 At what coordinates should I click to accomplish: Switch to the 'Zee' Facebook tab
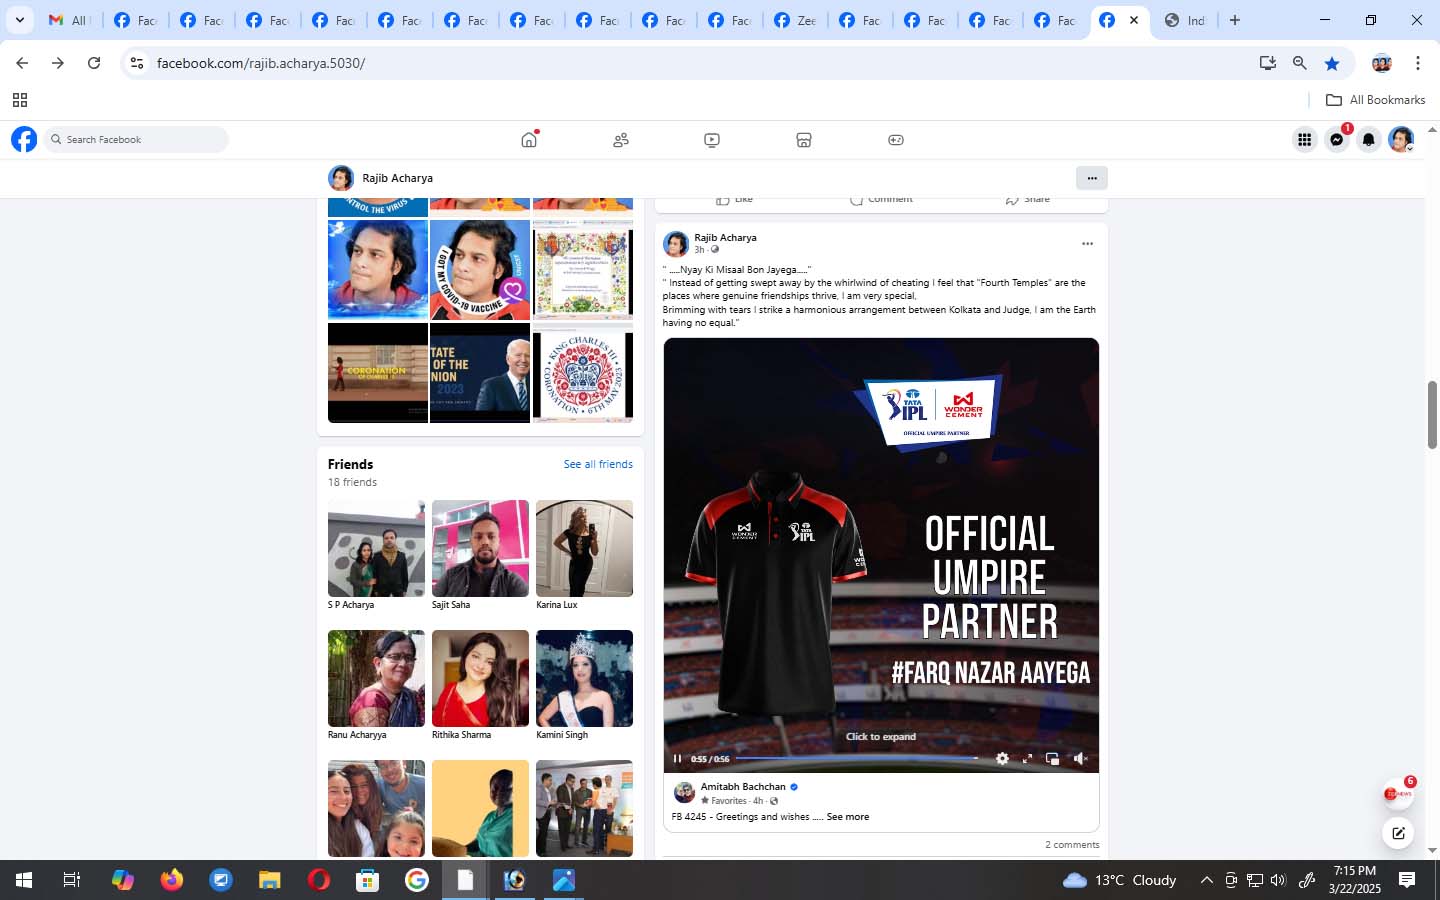[x=796, y=20]
